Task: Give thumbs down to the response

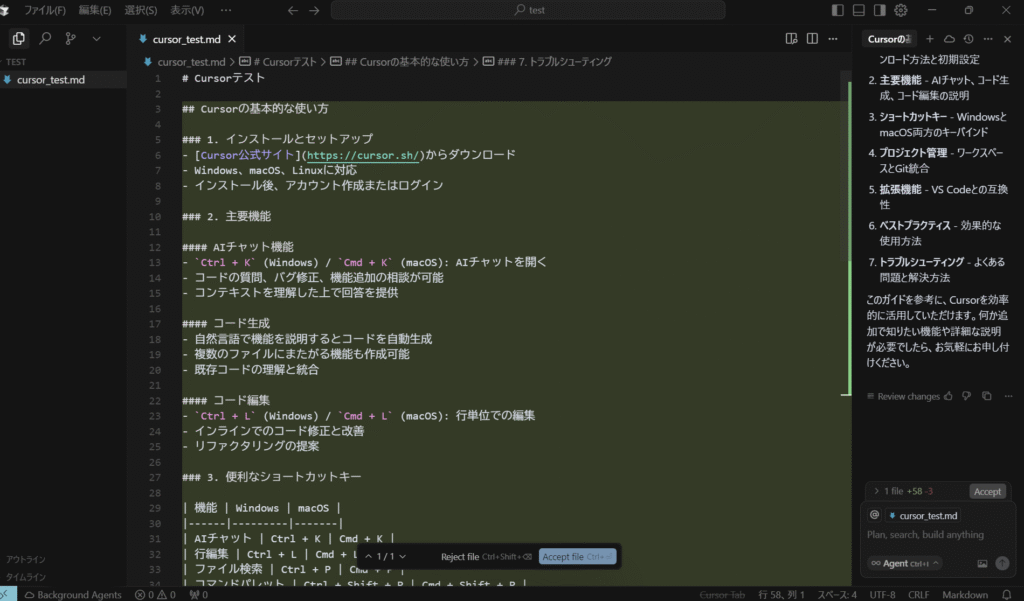Action: [x=967, y=396]
